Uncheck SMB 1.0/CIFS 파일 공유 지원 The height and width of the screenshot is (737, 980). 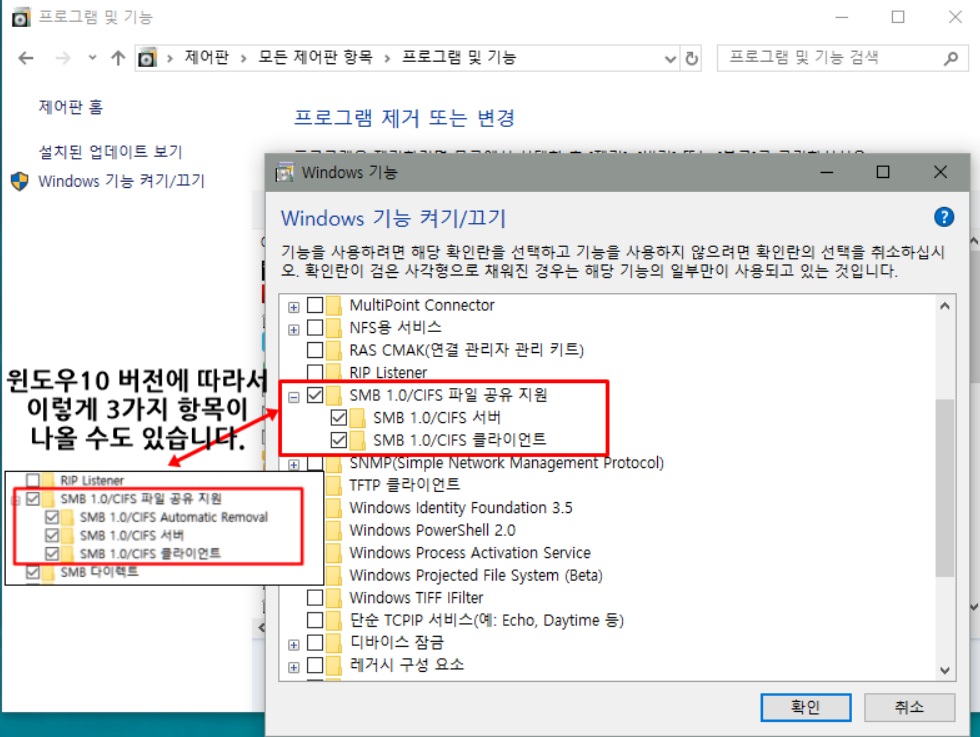point(315,395)
